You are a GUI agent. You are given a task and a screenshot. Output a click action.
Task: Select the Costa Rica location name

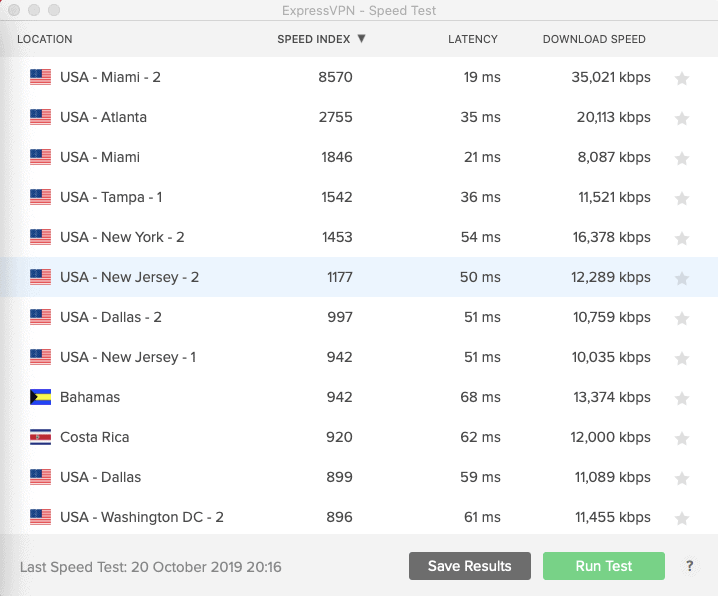[95, 437]
